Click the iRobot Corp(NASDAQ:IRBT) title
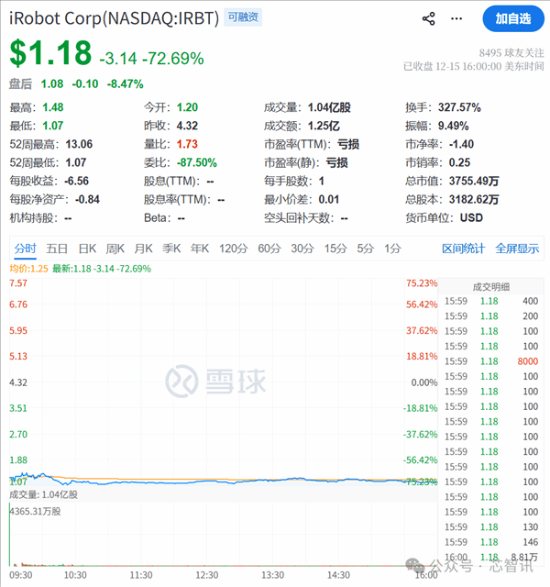The width and height of the screenshot is (550, 587). [114, 18]
